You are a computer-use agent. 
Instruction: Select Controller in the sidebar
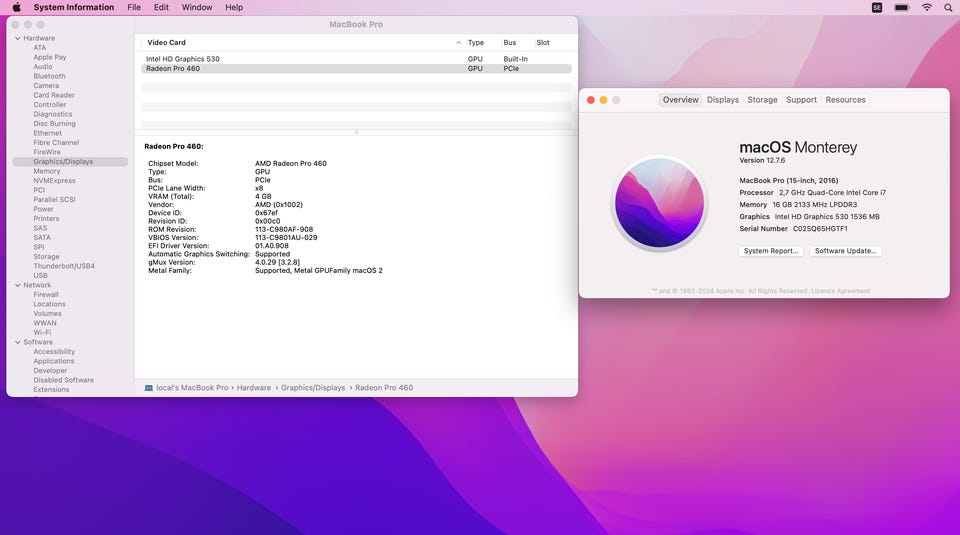pos(50,105)
